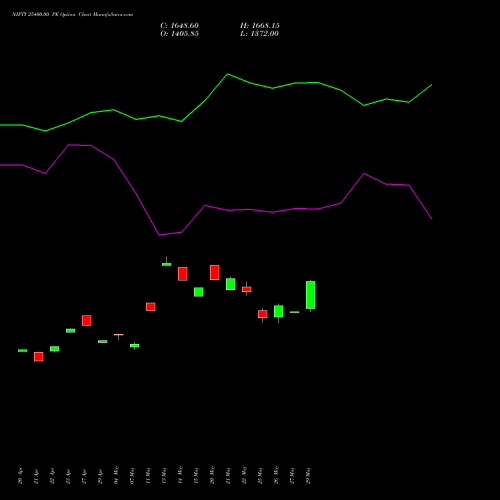The height and width of the screenshot is (500, 500).
Task: Click the green candle above 22 Apr
Action: pos(55,349)
